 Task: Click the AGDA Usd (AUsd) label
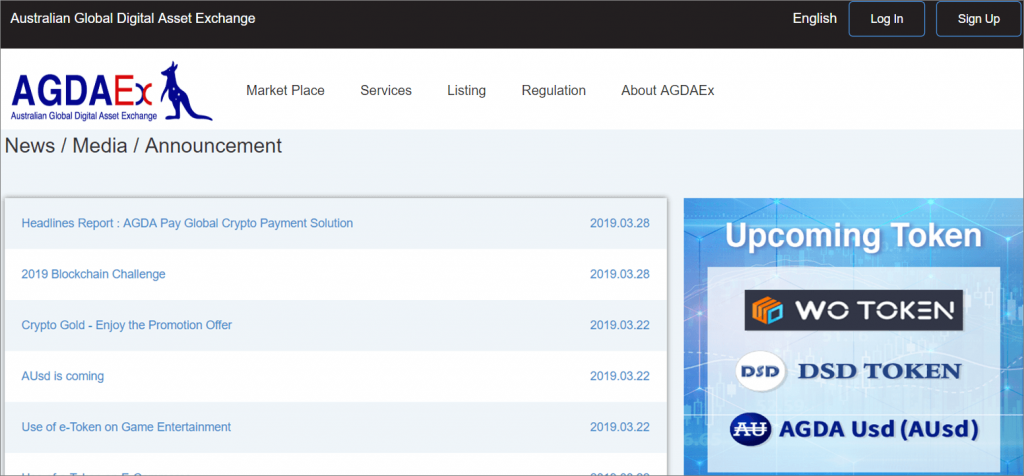click(x=879, y=430)
